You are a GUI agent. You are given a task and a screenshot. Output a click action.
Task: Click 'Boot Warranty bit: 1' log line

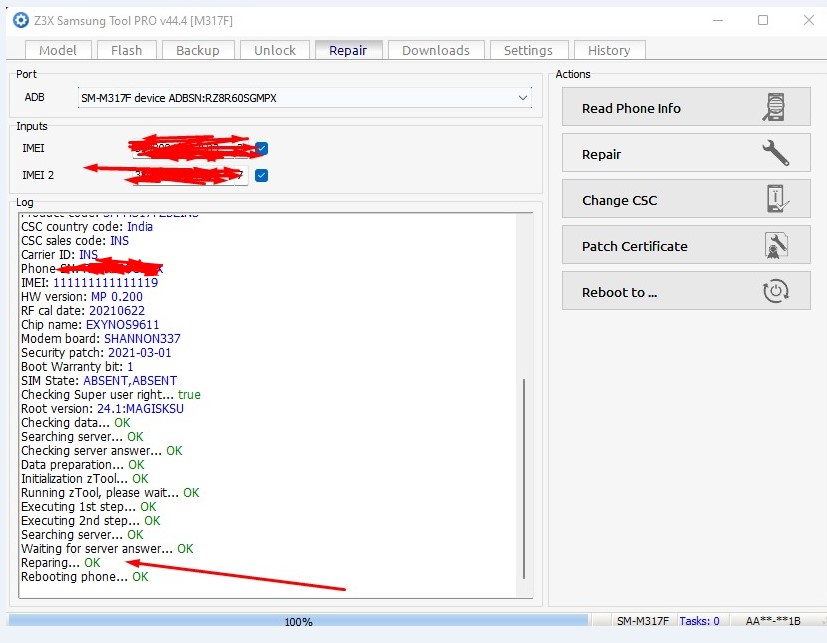pyautogui.click(x=77, y=366)
